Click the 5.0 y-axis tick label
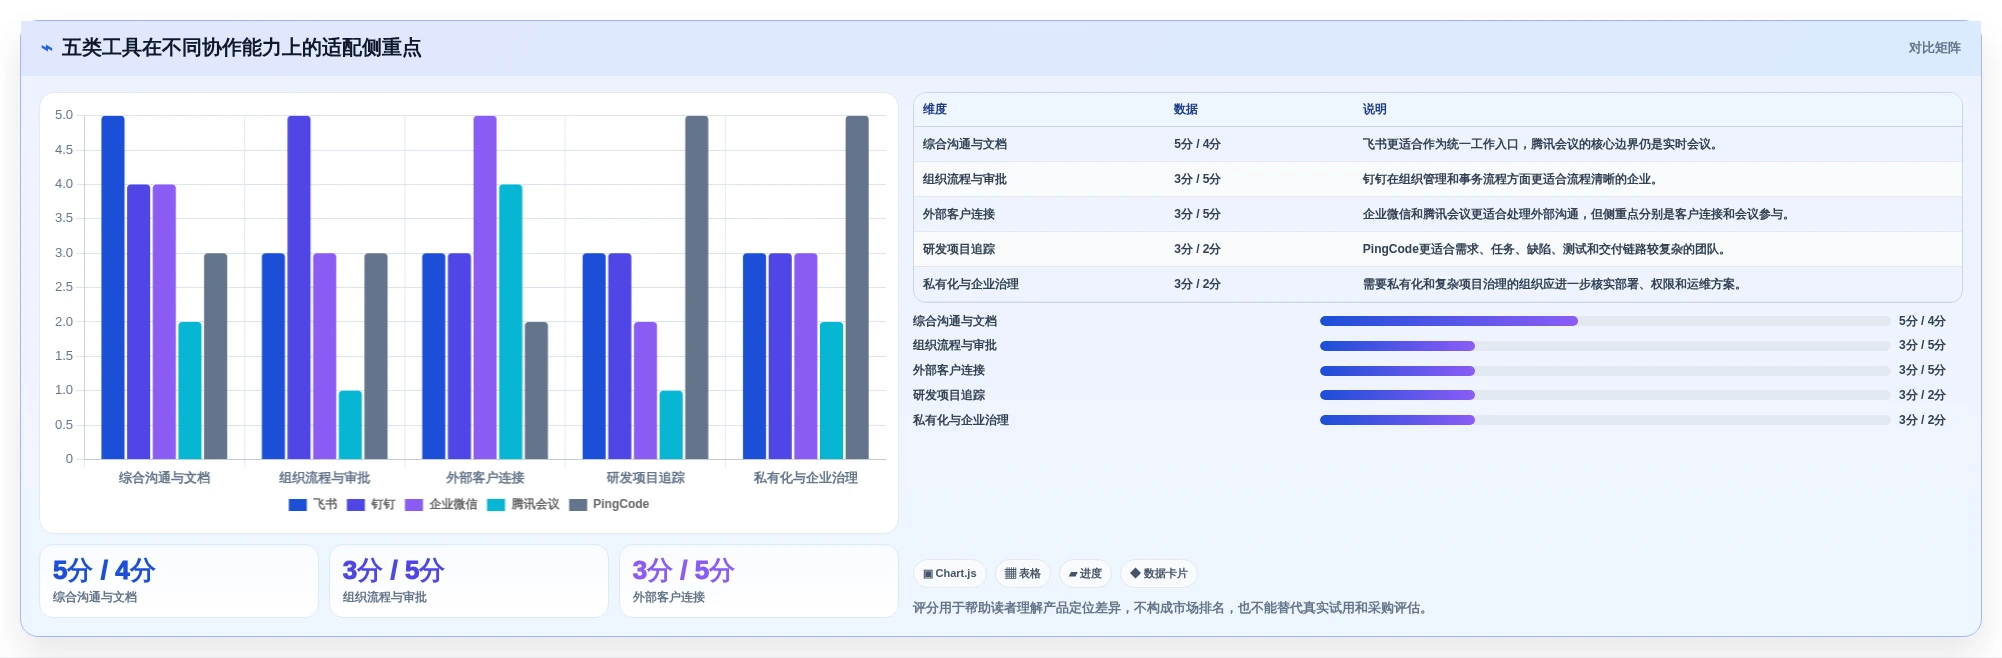Screen dimensions: 2002x658 click(x=64, y=116)
